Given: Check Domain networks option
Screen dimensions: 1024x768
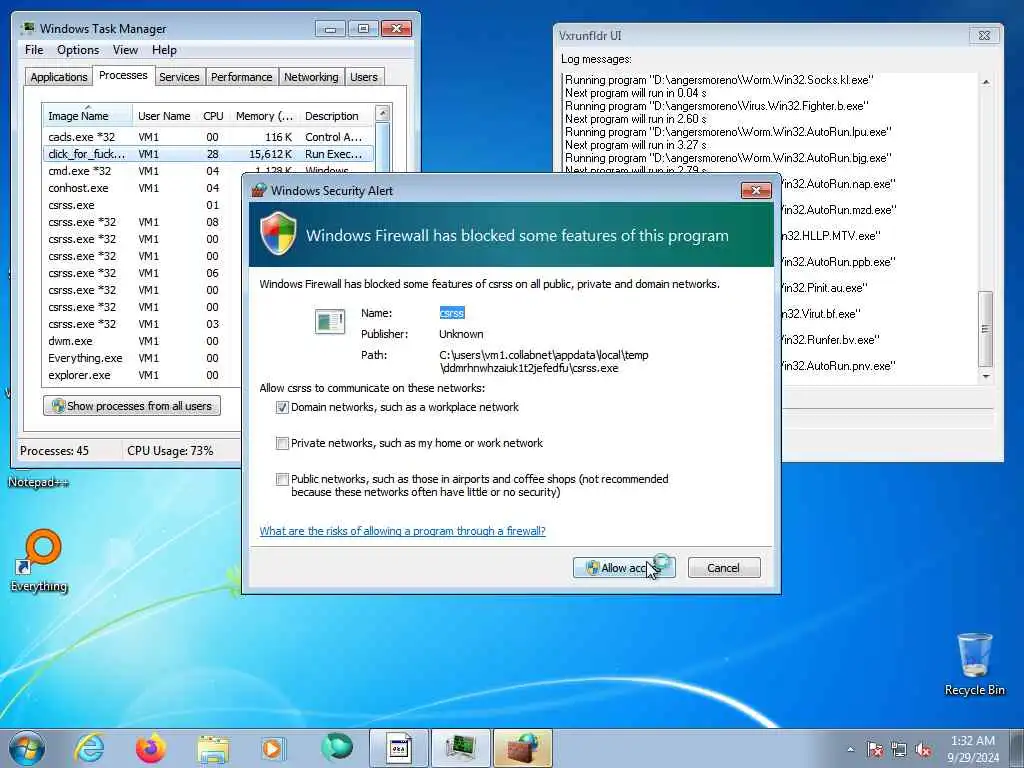Looking at the screenshot, I should (282, 408).
